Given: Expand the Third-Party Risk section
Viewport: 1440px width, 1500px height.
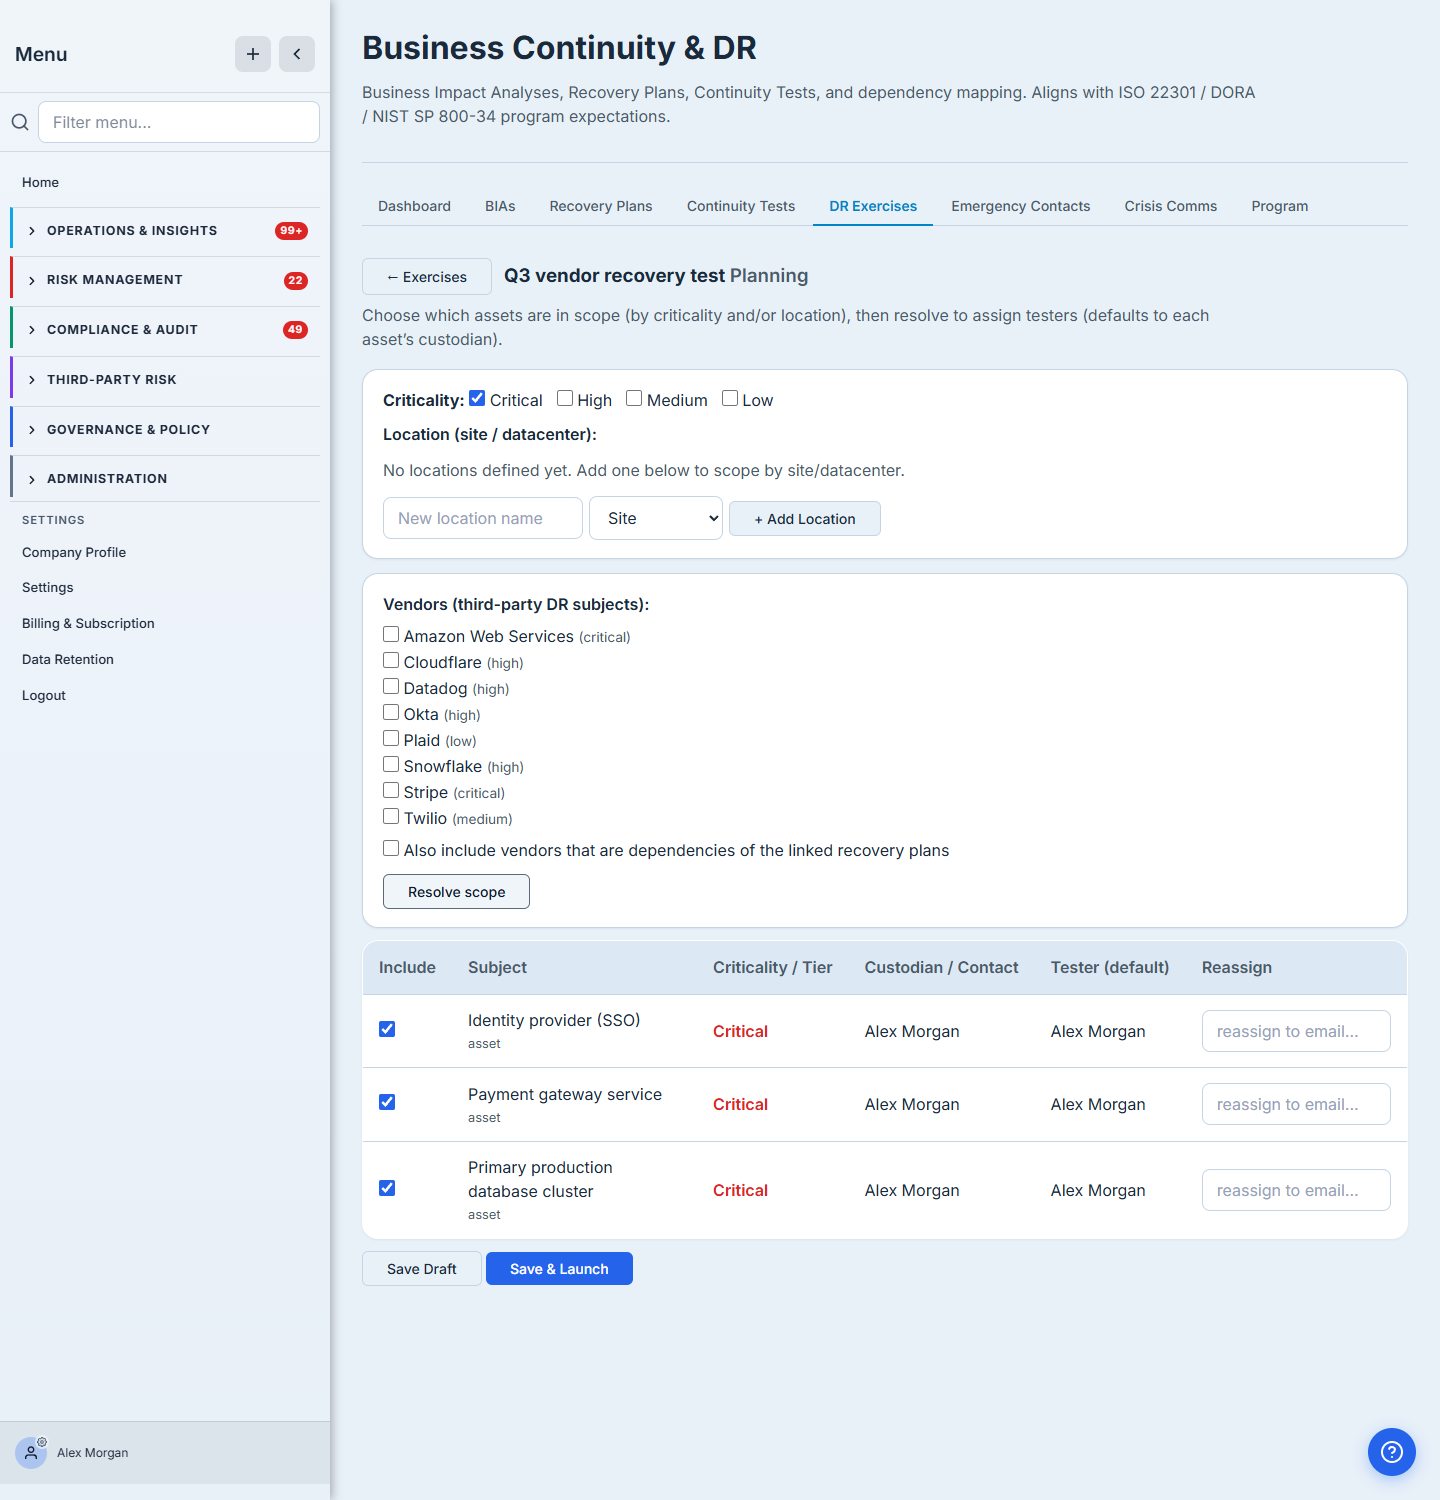Looking at the screenshot, I should click(165, 380).
